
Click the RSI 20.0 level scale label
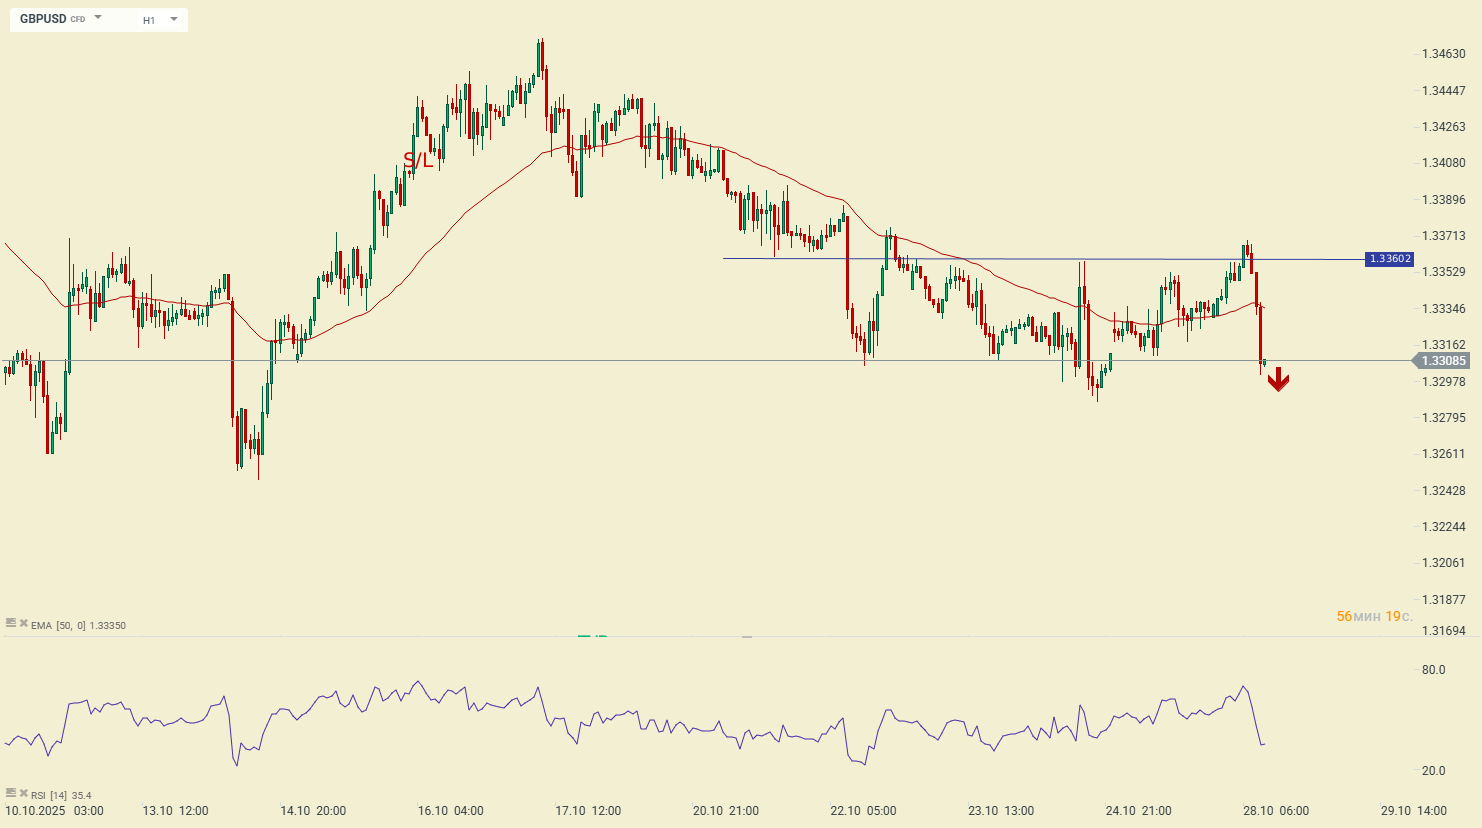click(1433, 771)
